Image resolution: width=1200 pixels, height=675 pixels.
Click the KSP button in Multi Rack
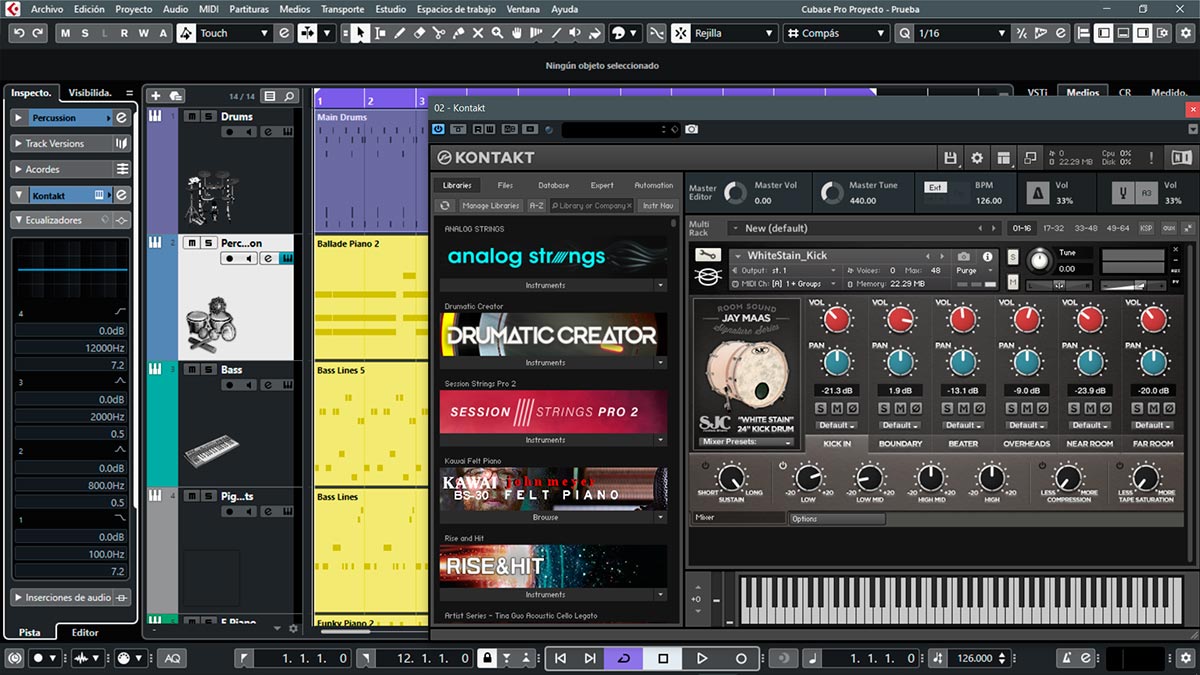(x=1146, y=228)
